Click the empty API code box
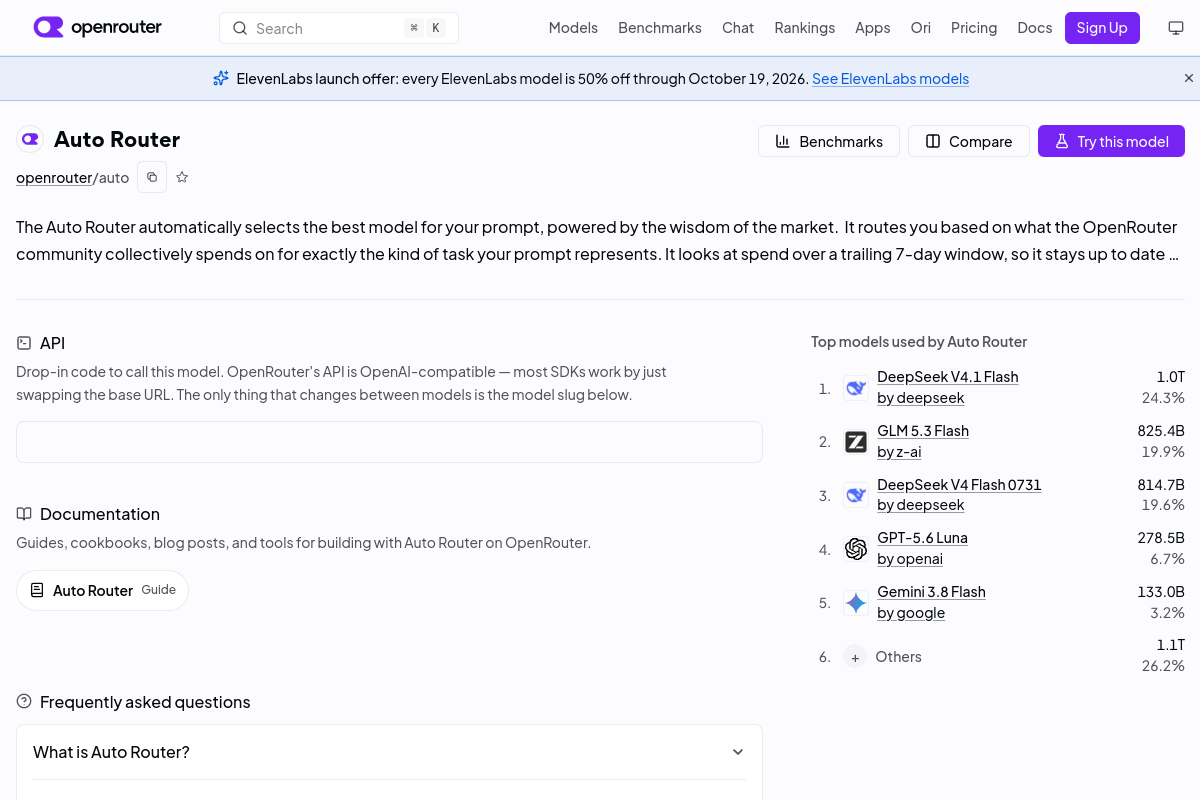Image resolution: width=1200 pixels, height=800 pixels. pyautogui.click(x=389, y=442)
